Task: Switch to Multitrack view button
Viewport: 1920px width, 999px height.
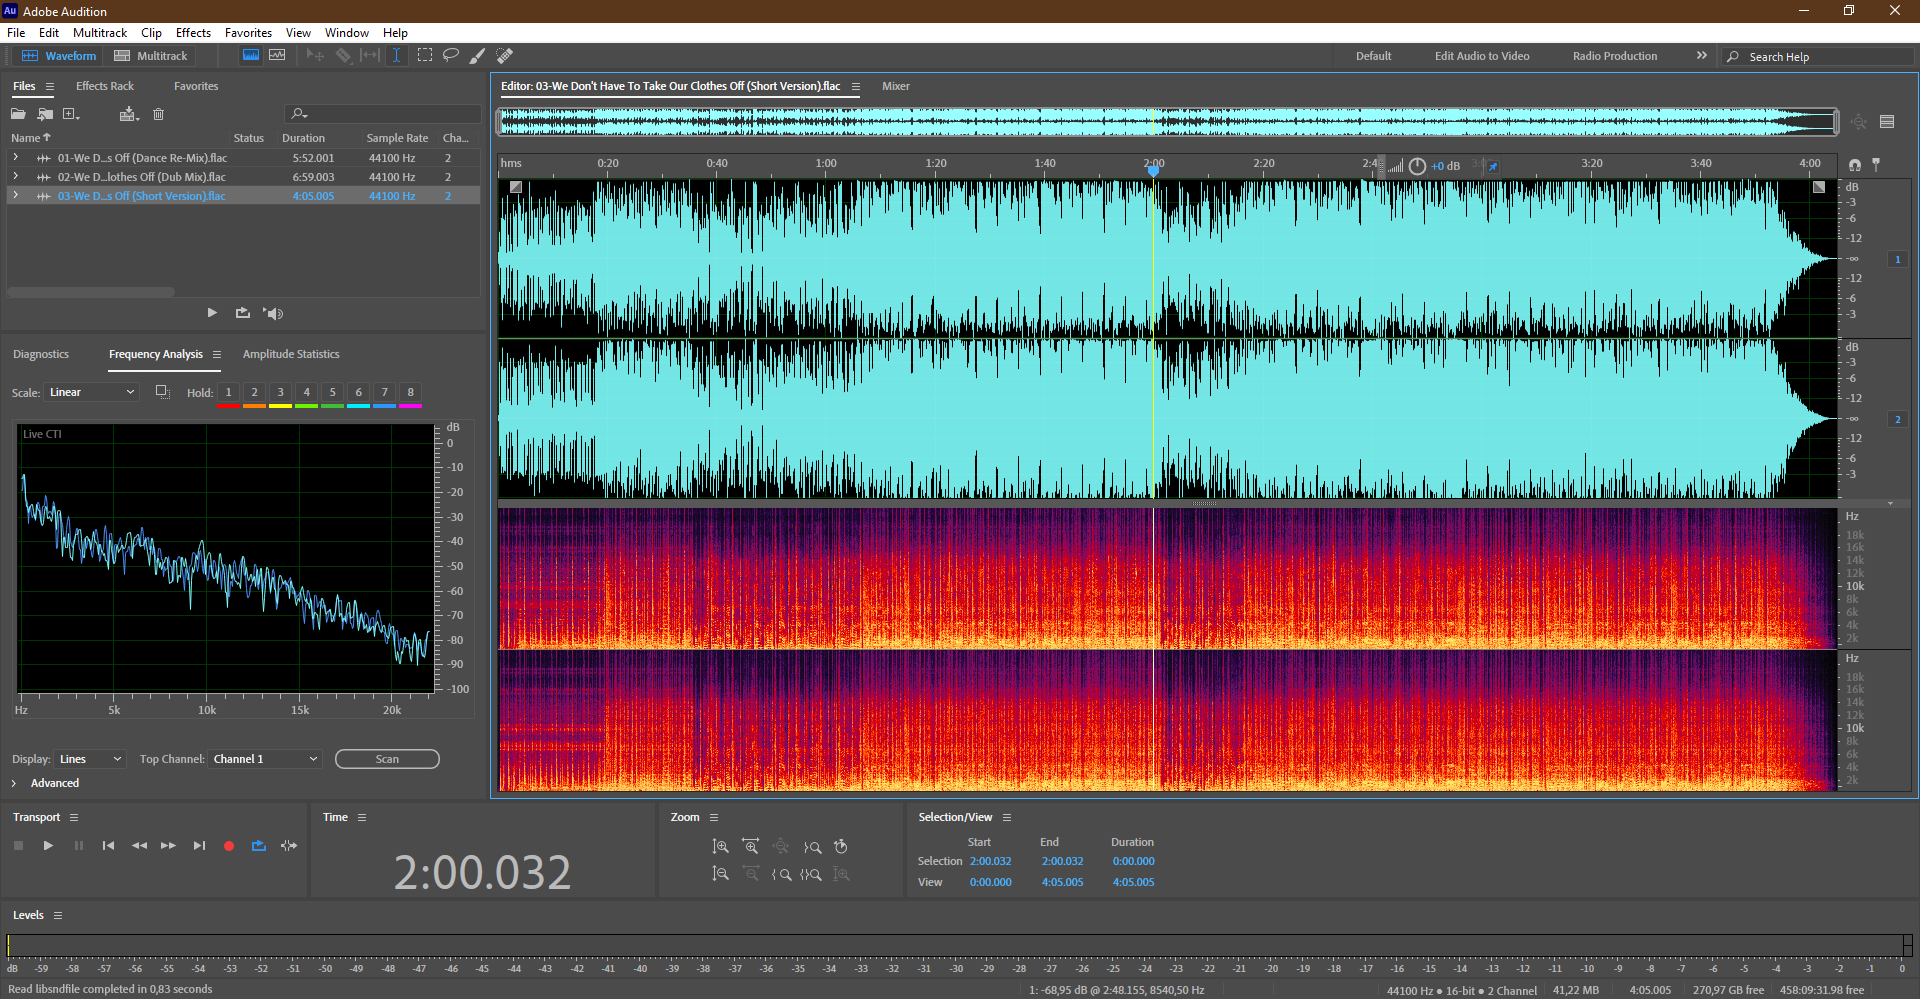Action: [x=151, y=56]
